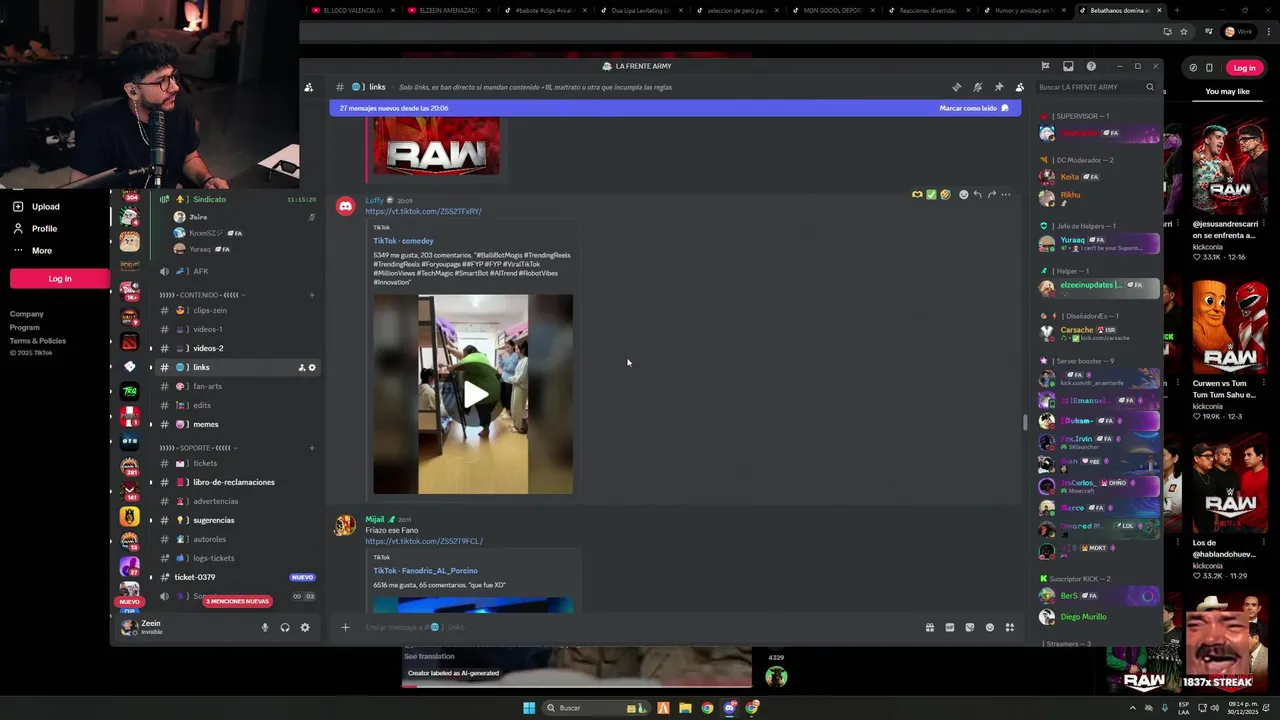React with green checkmark on Luffy message
The height and width of the screenshot is (720, 1280).
(x=931, y=194)
